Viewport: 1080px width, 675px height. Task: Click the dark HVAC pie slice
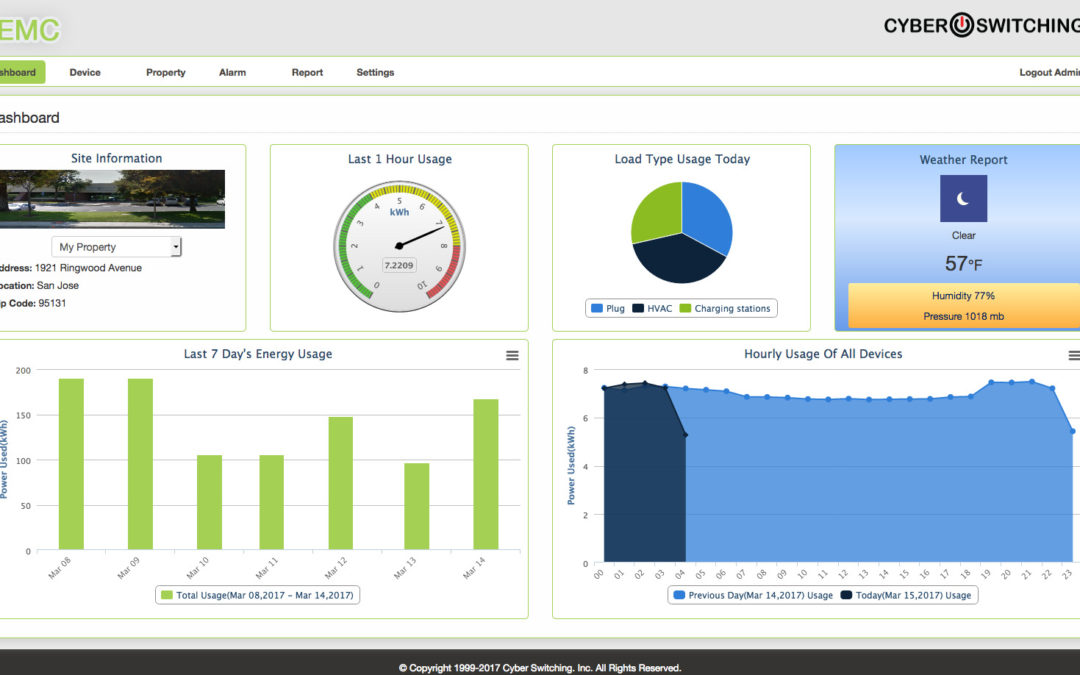coord(678,260)
